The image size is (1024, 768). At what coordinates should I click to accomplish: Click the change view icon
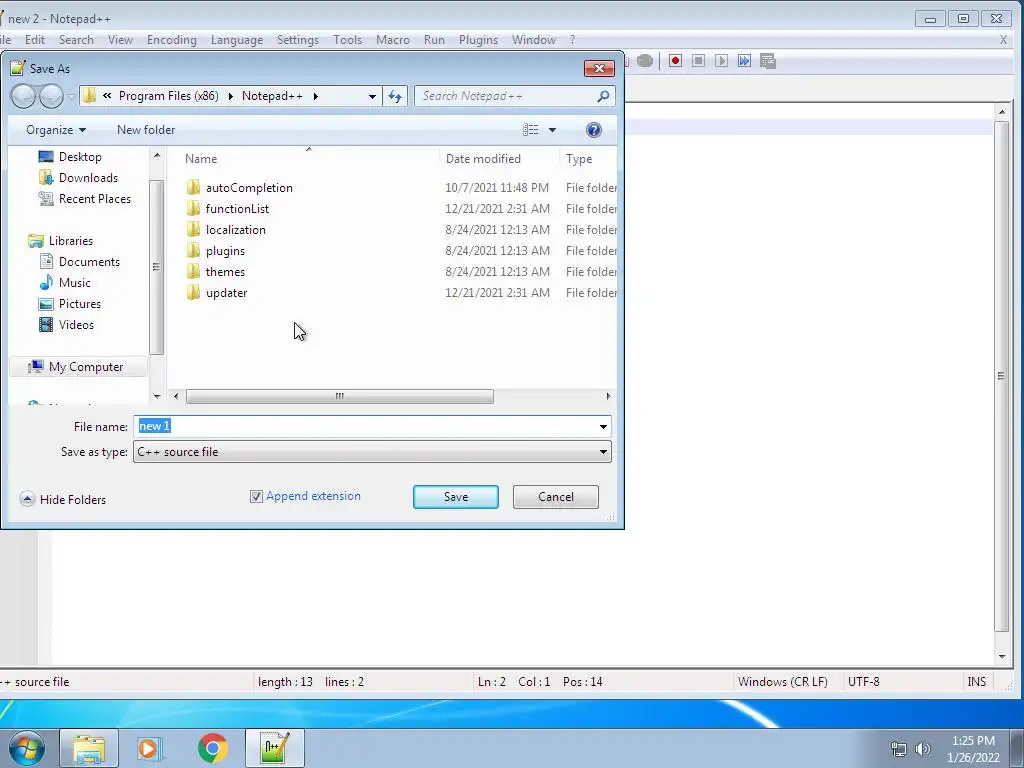(x=531, y=130)
